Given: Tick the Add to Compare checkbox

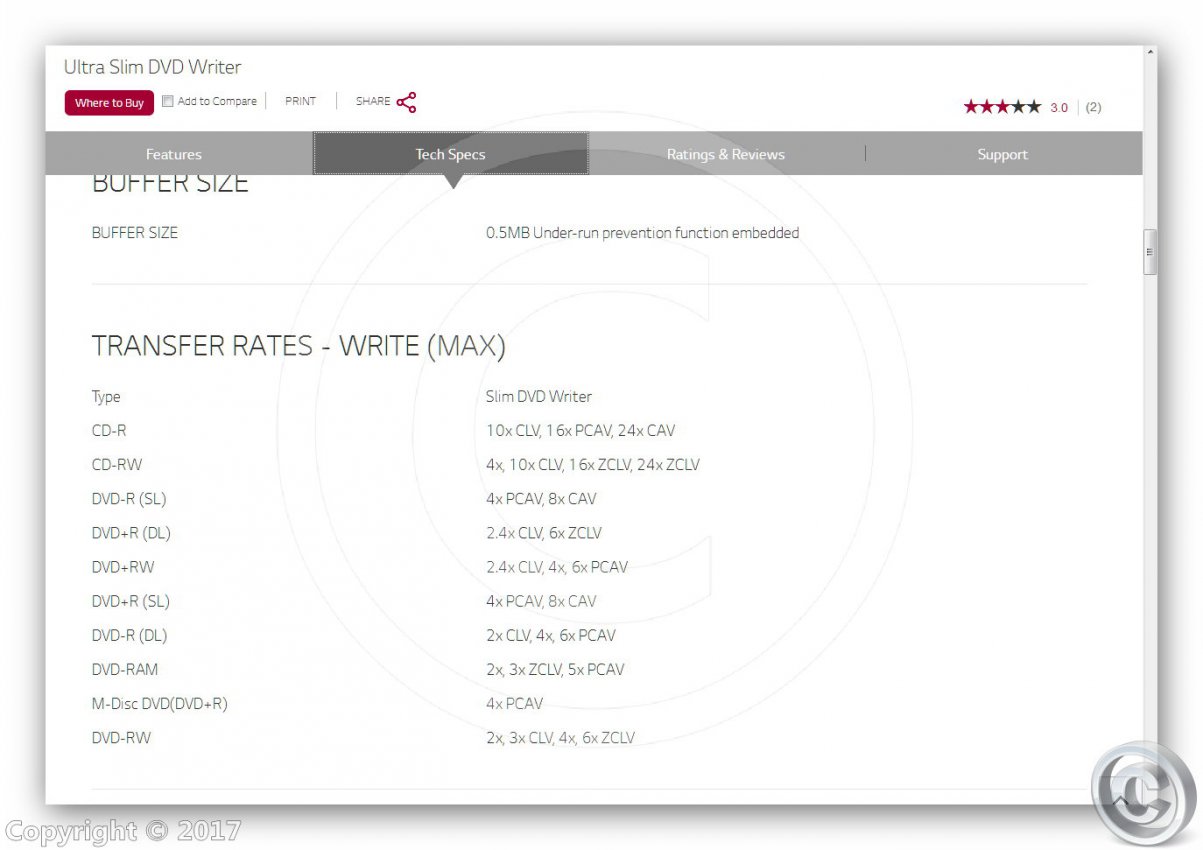Looking at the screenshot, I should coord(168,101).
